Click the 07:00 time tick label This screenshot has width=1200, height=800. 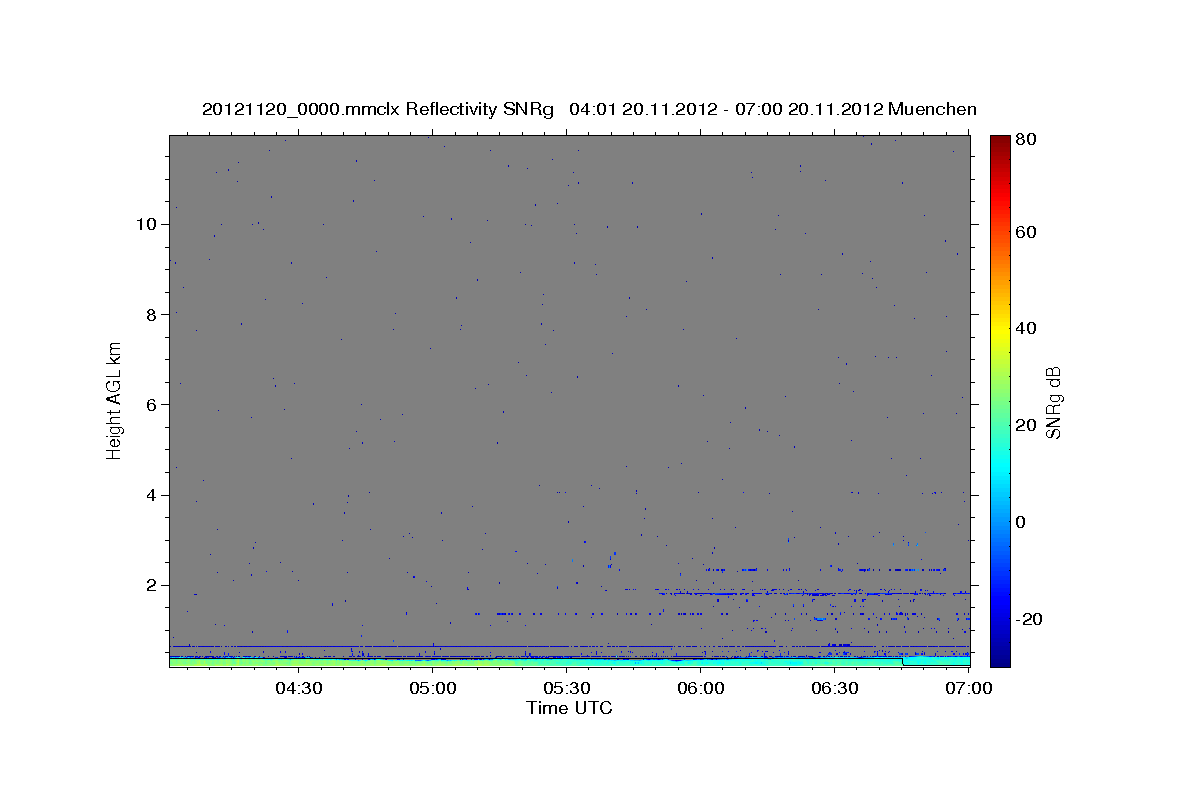[x=968, y=688]
